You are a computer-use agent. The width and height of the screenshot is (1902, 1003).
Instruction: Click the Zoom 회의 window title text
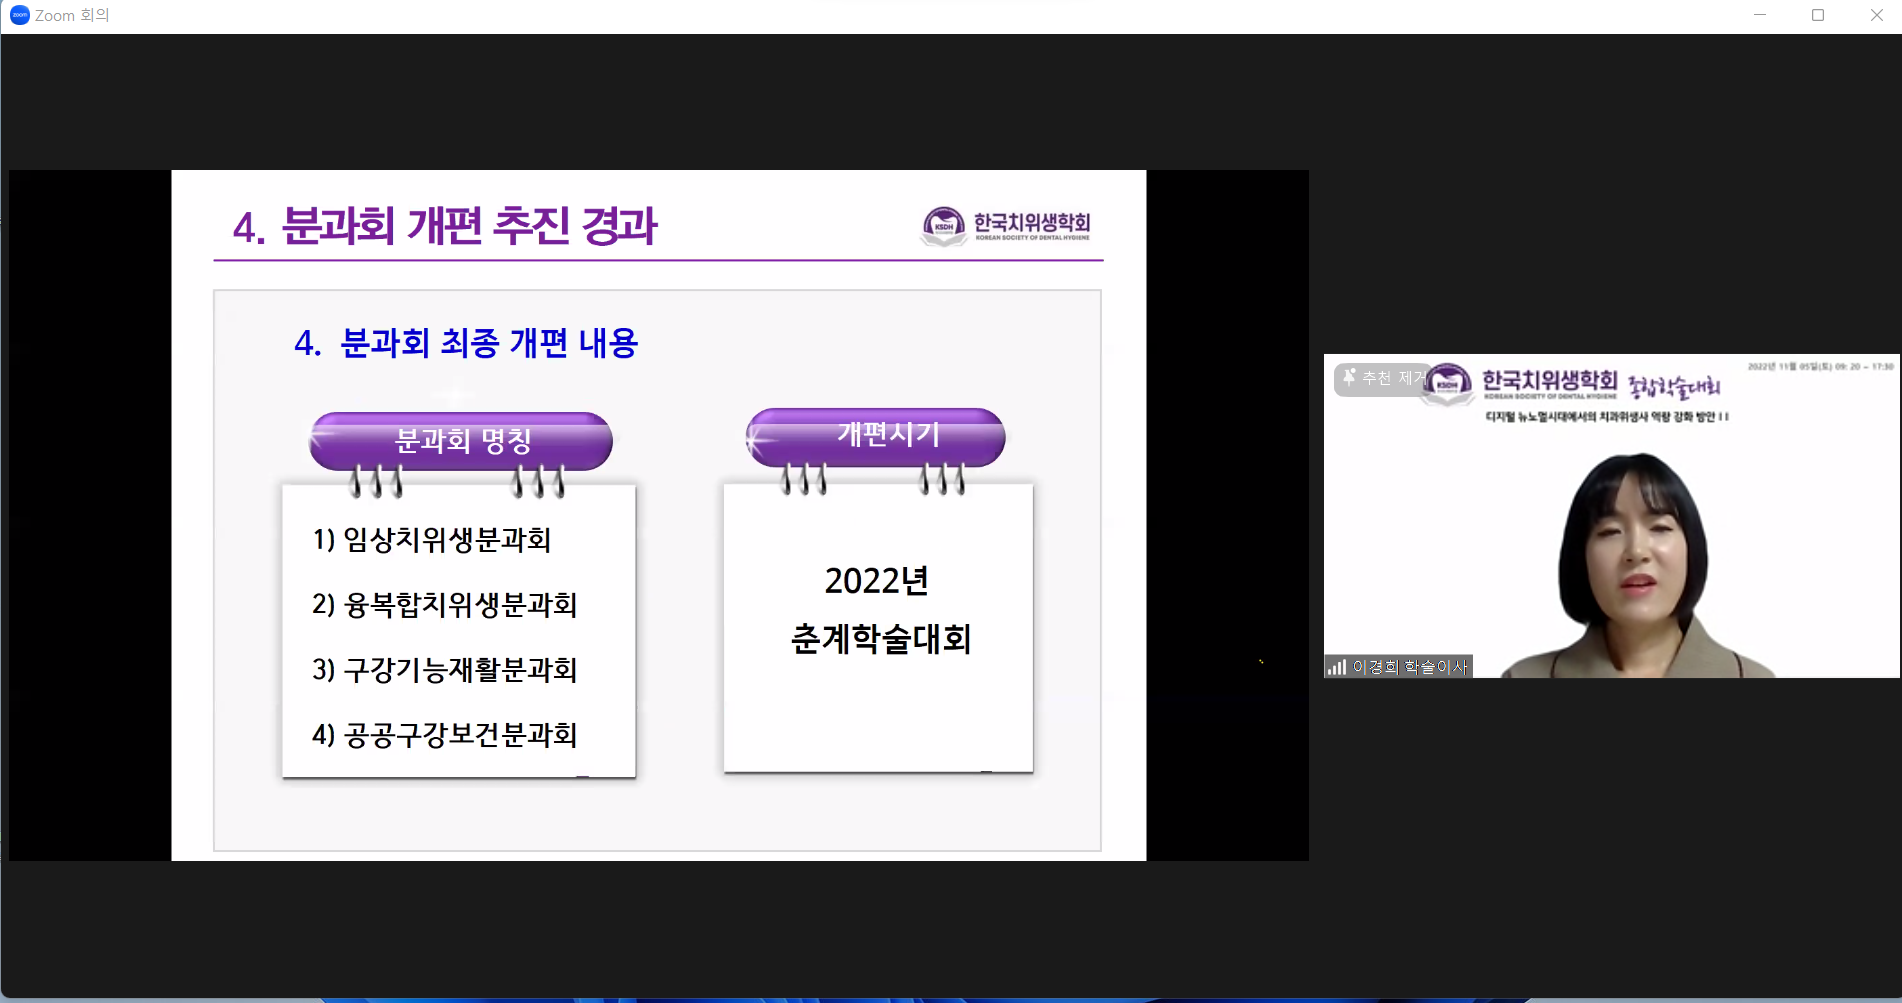pyautogui.click(x=72, y=15)
